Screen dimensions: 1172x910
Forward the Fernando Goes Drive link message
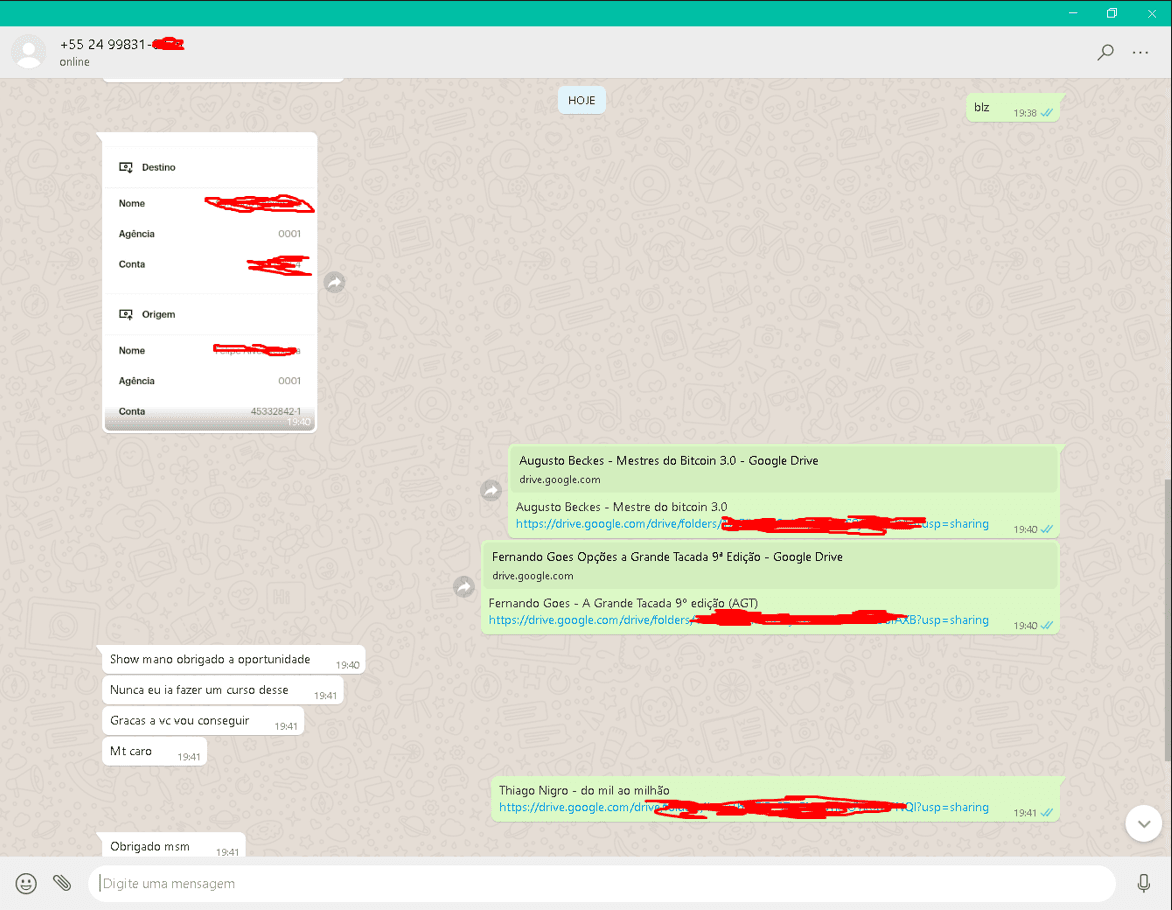[x=464, y=586]
